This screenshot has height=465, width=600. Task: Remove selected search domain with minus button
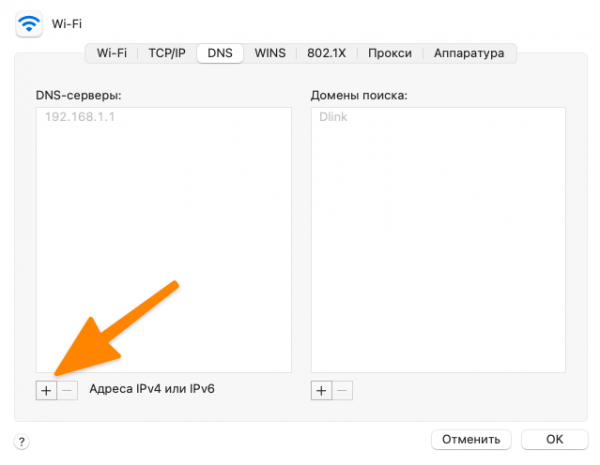[342, 390]
